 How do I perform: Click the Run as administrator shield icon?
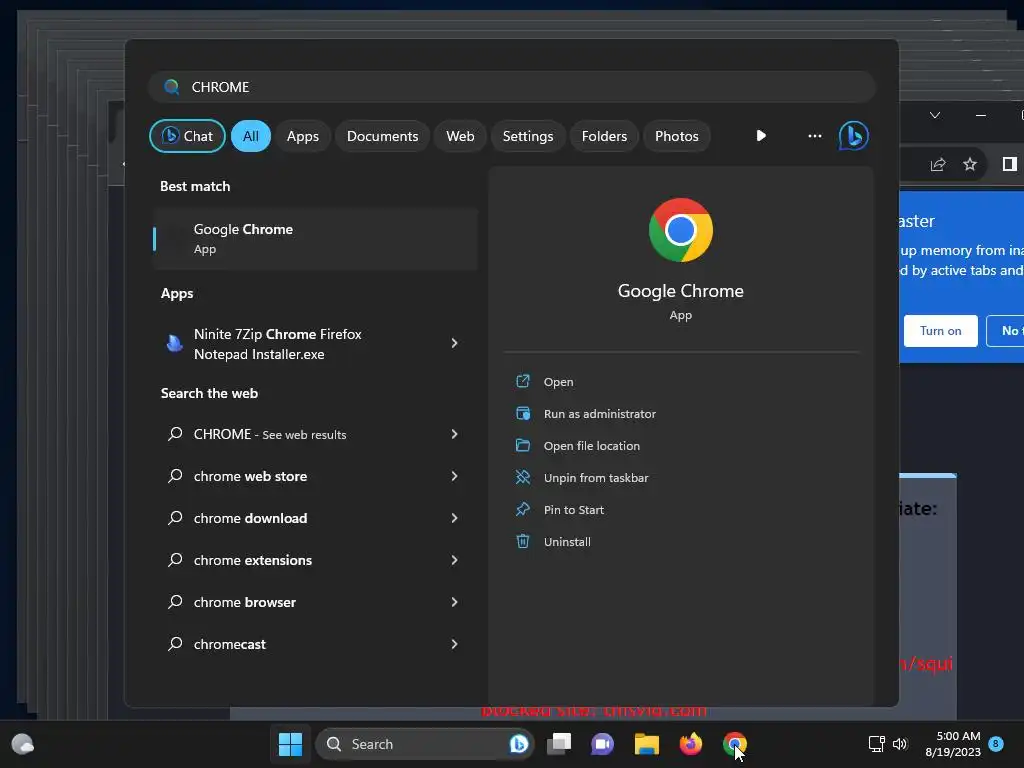[523, 413]
